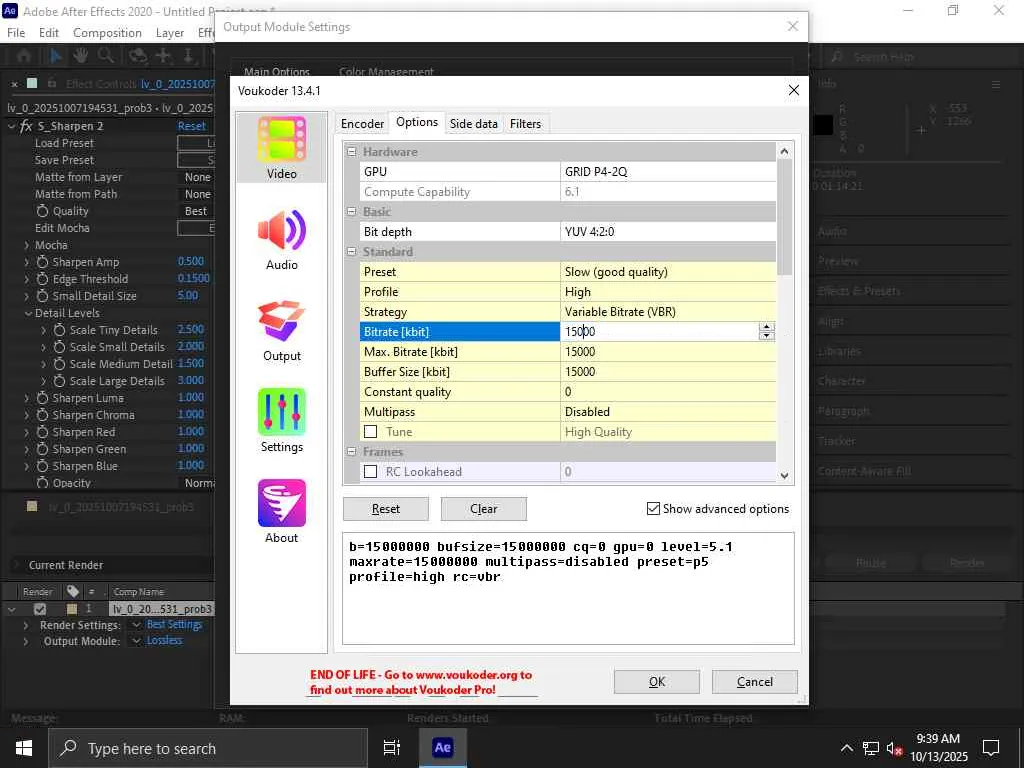Screen dimensions: 1024x768
Task: Click the Windows search box
Action: [208, 748]
